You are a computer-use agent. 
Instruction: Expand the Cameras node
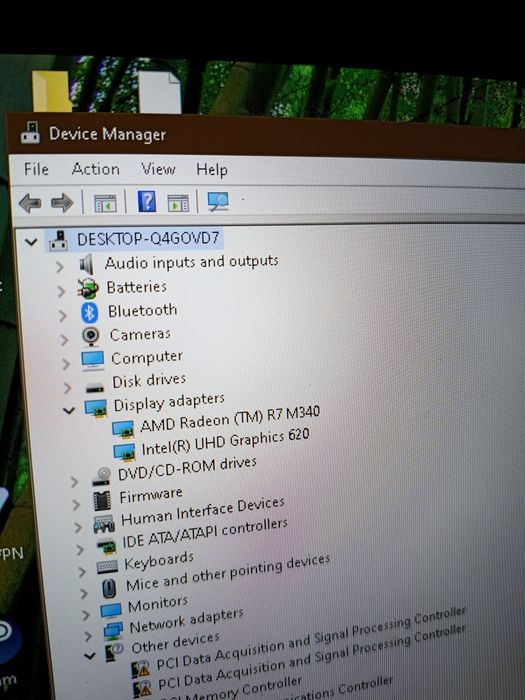[65, 340]
